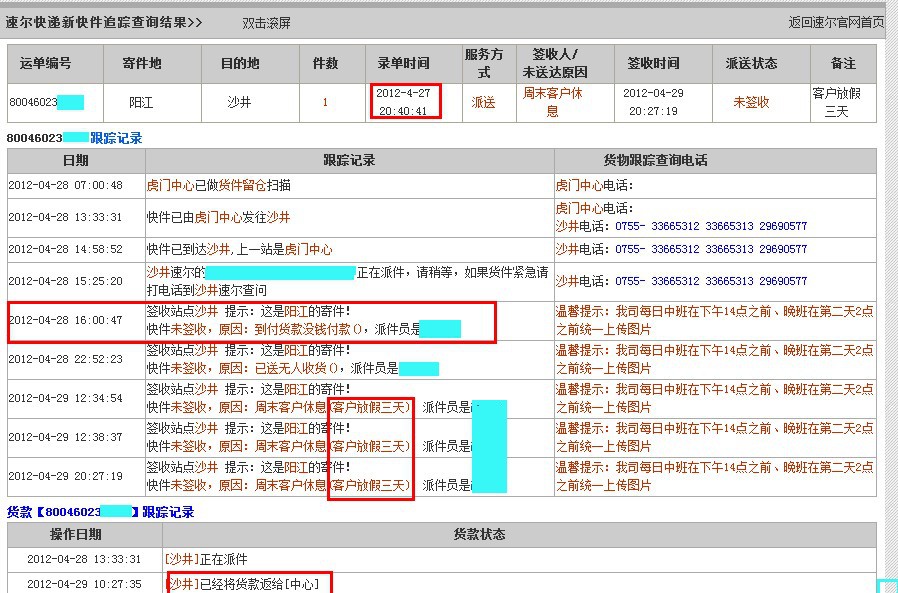The image size is (898, 593).
Task: Select the date 2012-04-28 22:52:23
Action: point(65,359)
